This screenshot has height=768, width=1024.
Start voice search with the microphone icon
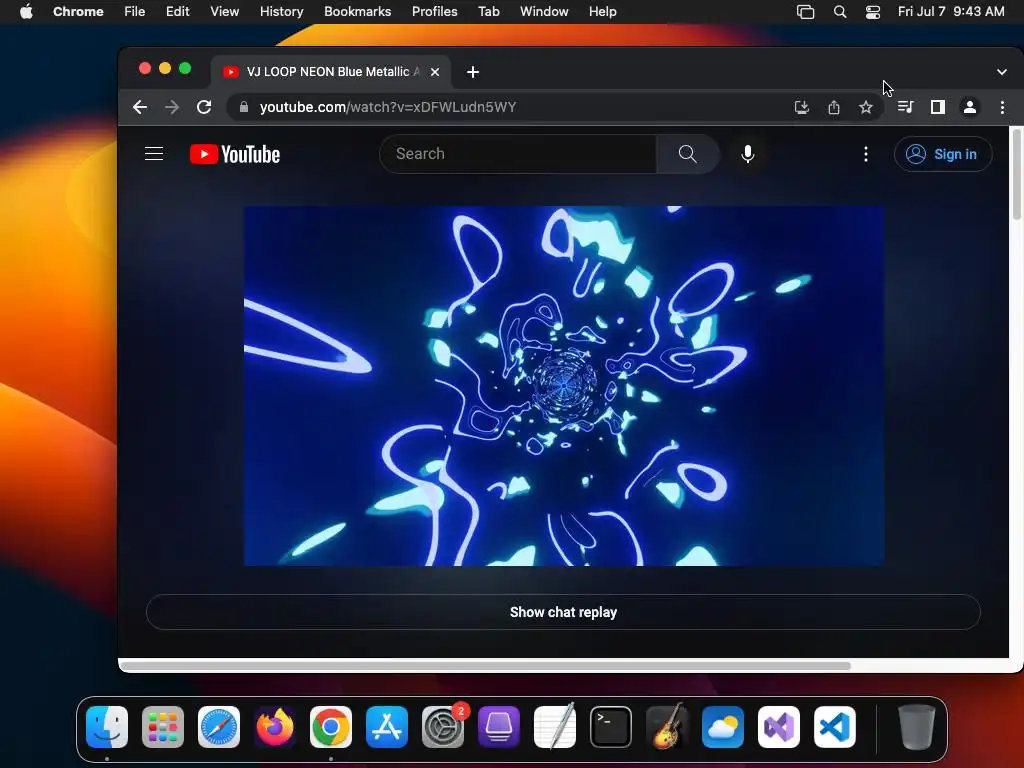coord(748,154)
